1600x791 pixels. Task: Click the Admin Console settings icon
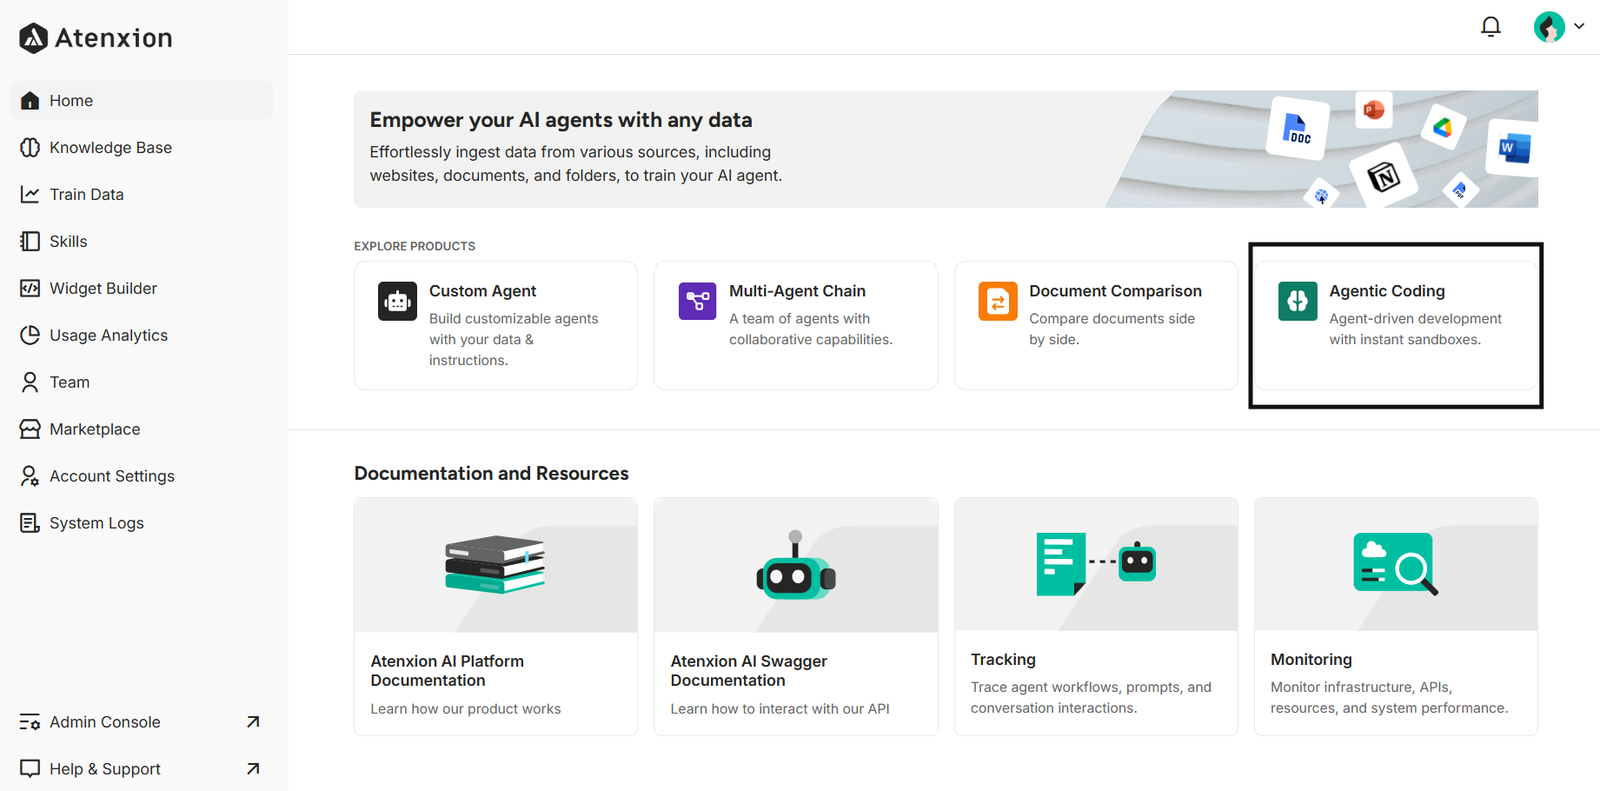click(x=30, y=722)
